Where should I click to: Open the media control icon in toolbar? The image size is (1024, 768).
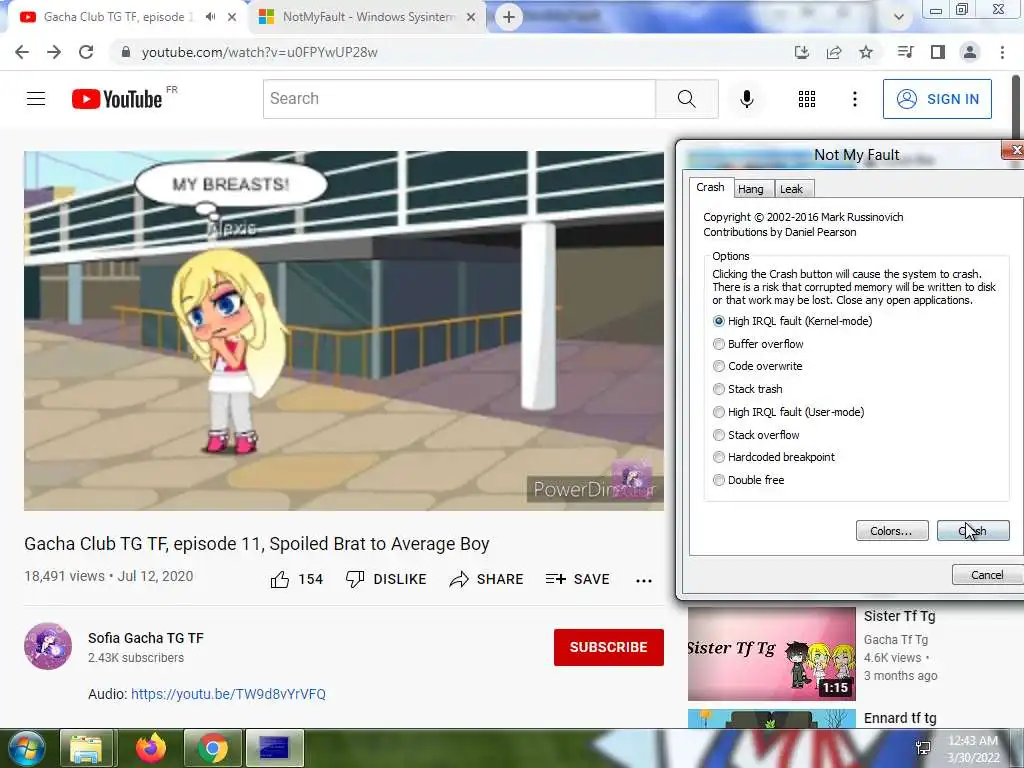905,52
